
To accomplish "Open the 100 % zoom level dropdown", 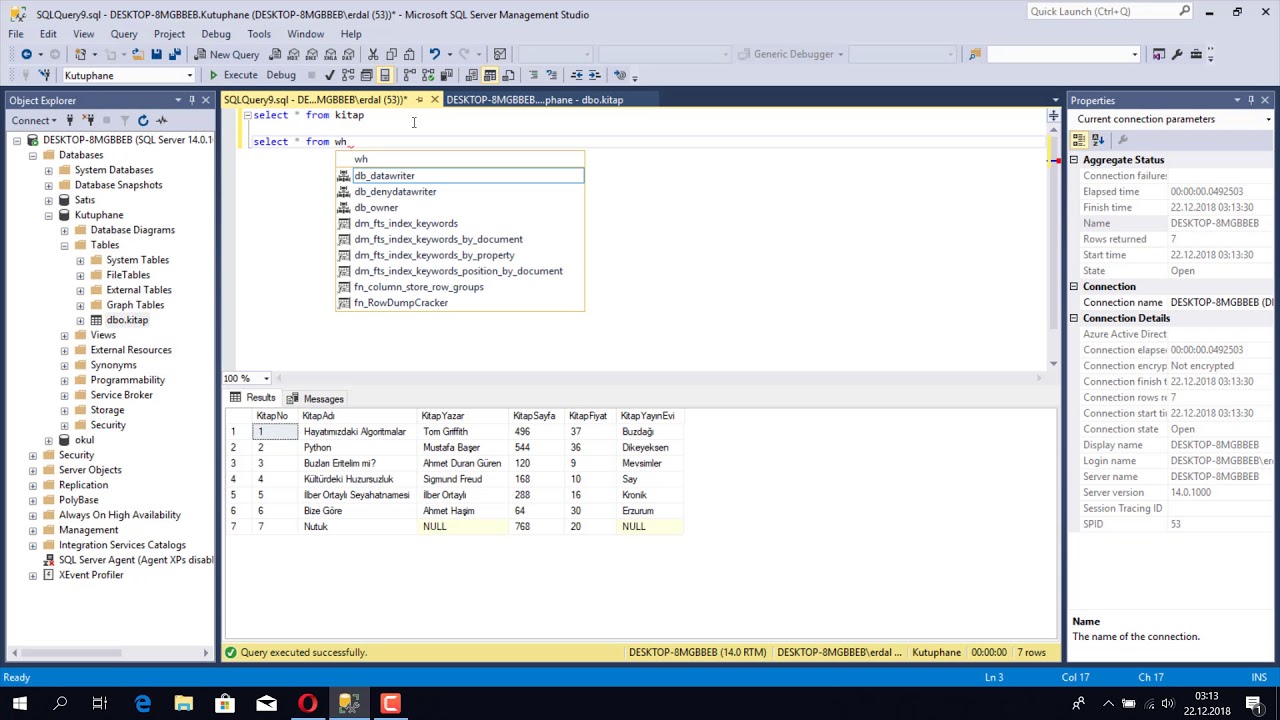I will 266,379.
